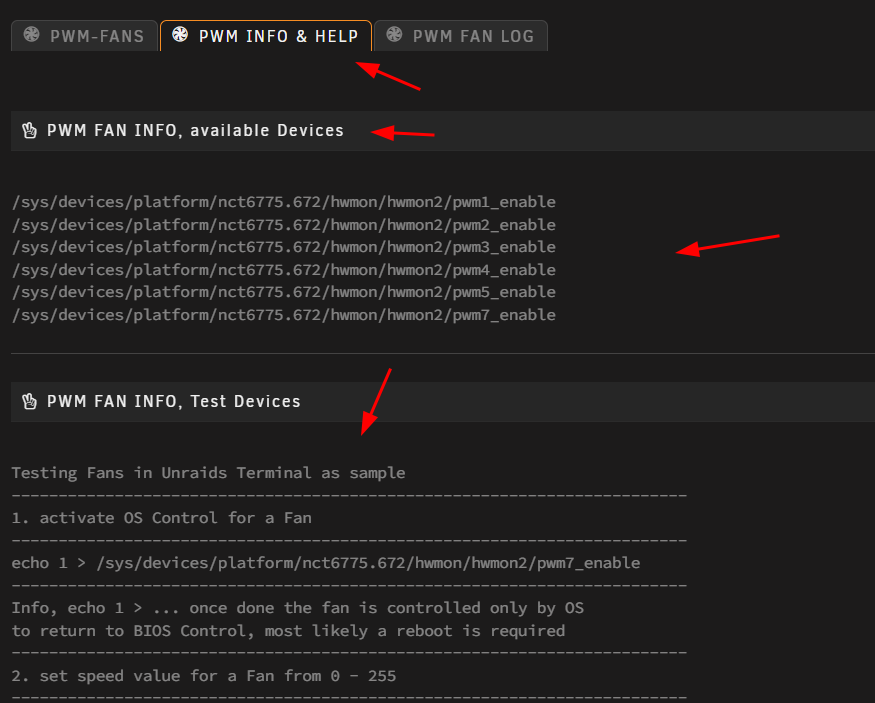The image size is (875, 703).
Task: Click the hand icon beside available Devices header
Action: click(x=29, y=131)
